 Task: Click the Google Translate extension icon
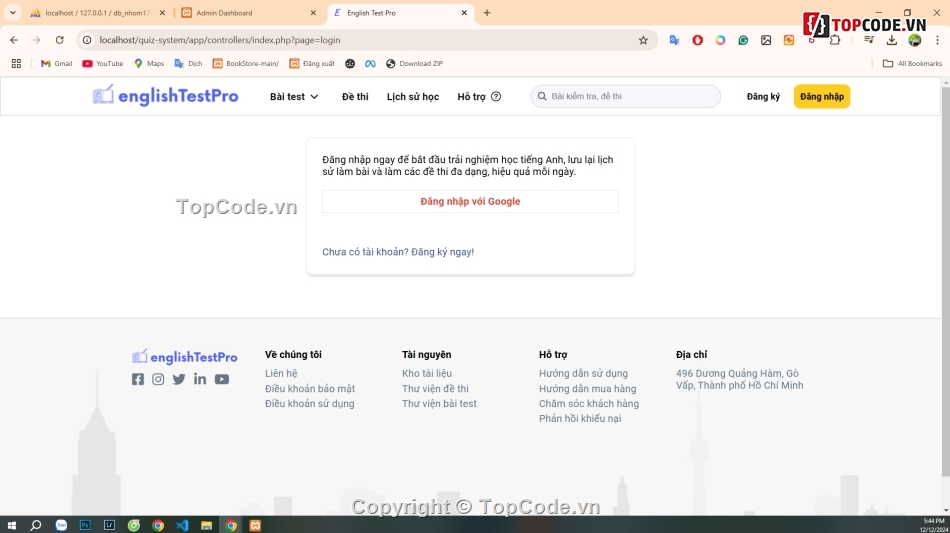[674, 40]
